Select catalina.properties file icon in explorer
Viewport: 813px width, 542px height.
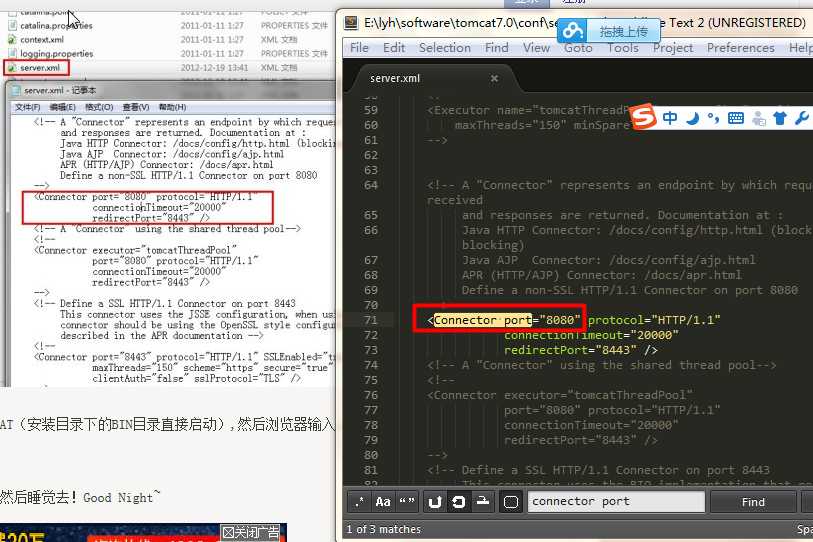(12, 25)
